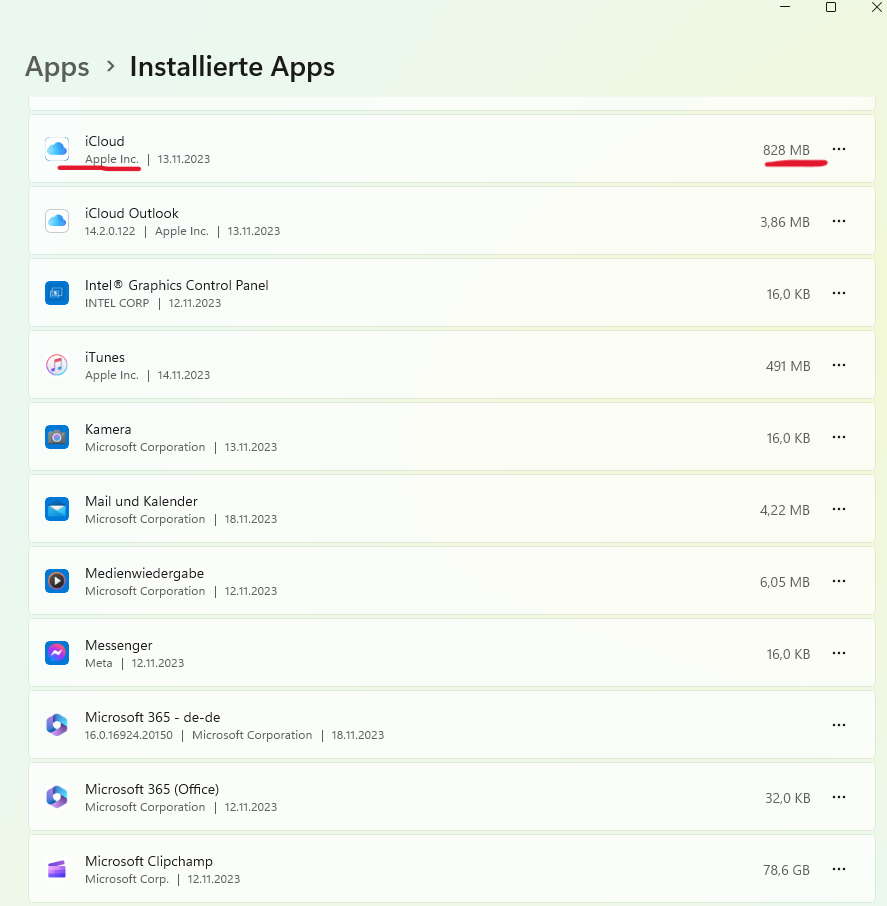Open more options for Microsoft Clipchamp
The image size is (887, 906).
839,869
